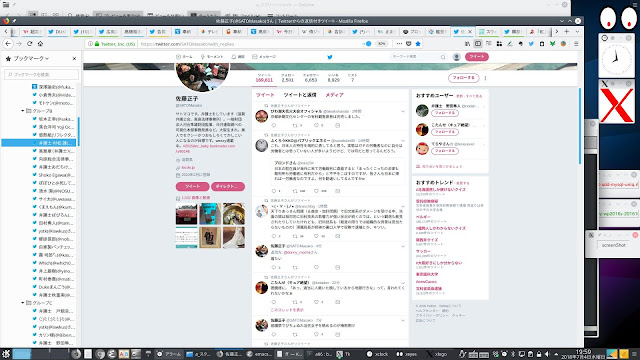Open the 東京医科大学 trend link
Viewport: 640px width, 360px height.
pyautogui.click(x=427, y=274)
